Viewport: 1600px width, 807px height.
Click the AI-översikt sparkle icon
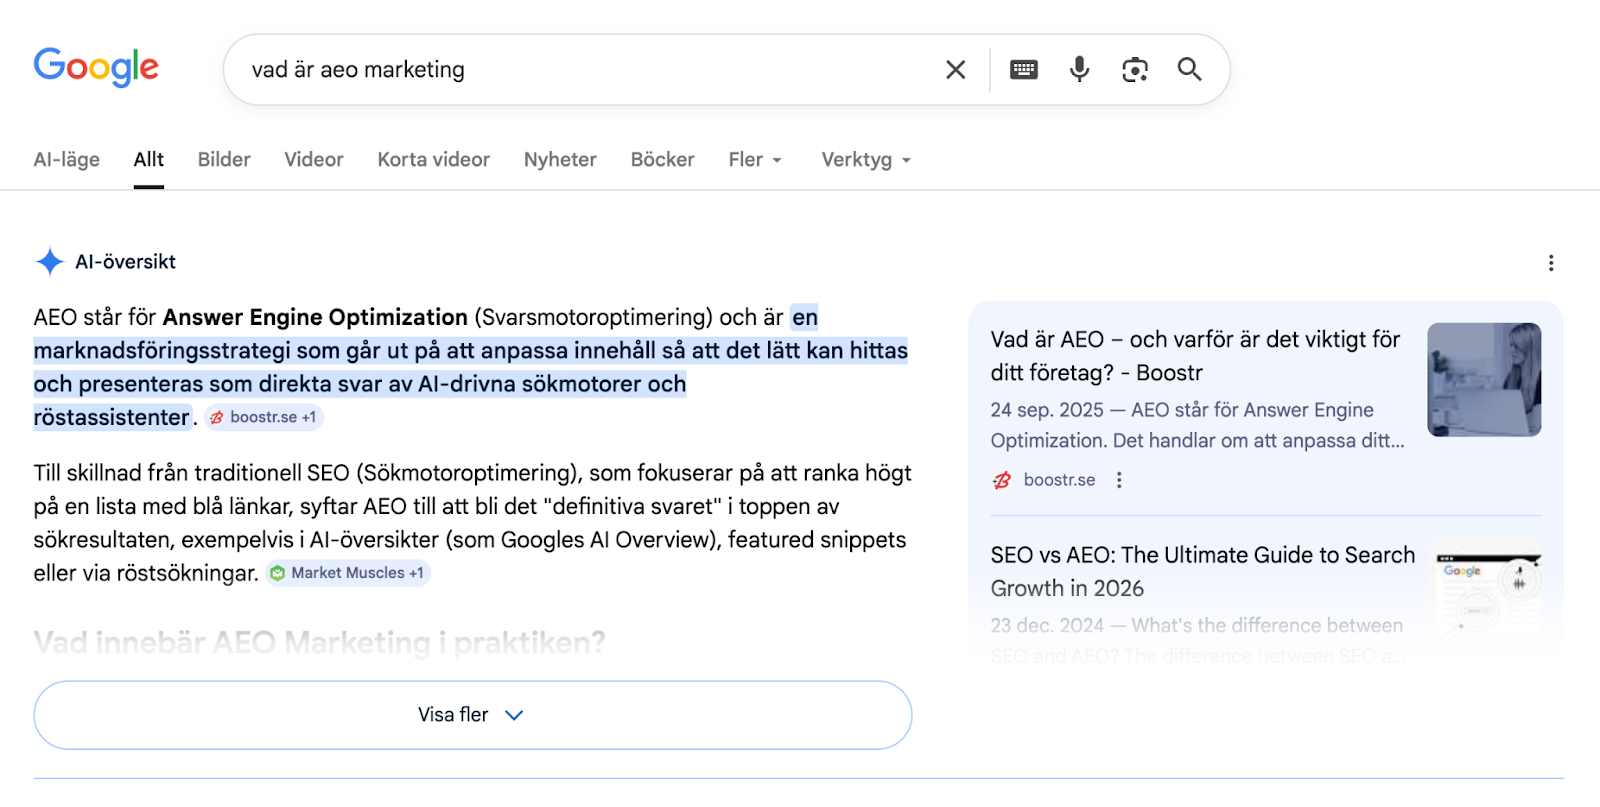(49, 262)
